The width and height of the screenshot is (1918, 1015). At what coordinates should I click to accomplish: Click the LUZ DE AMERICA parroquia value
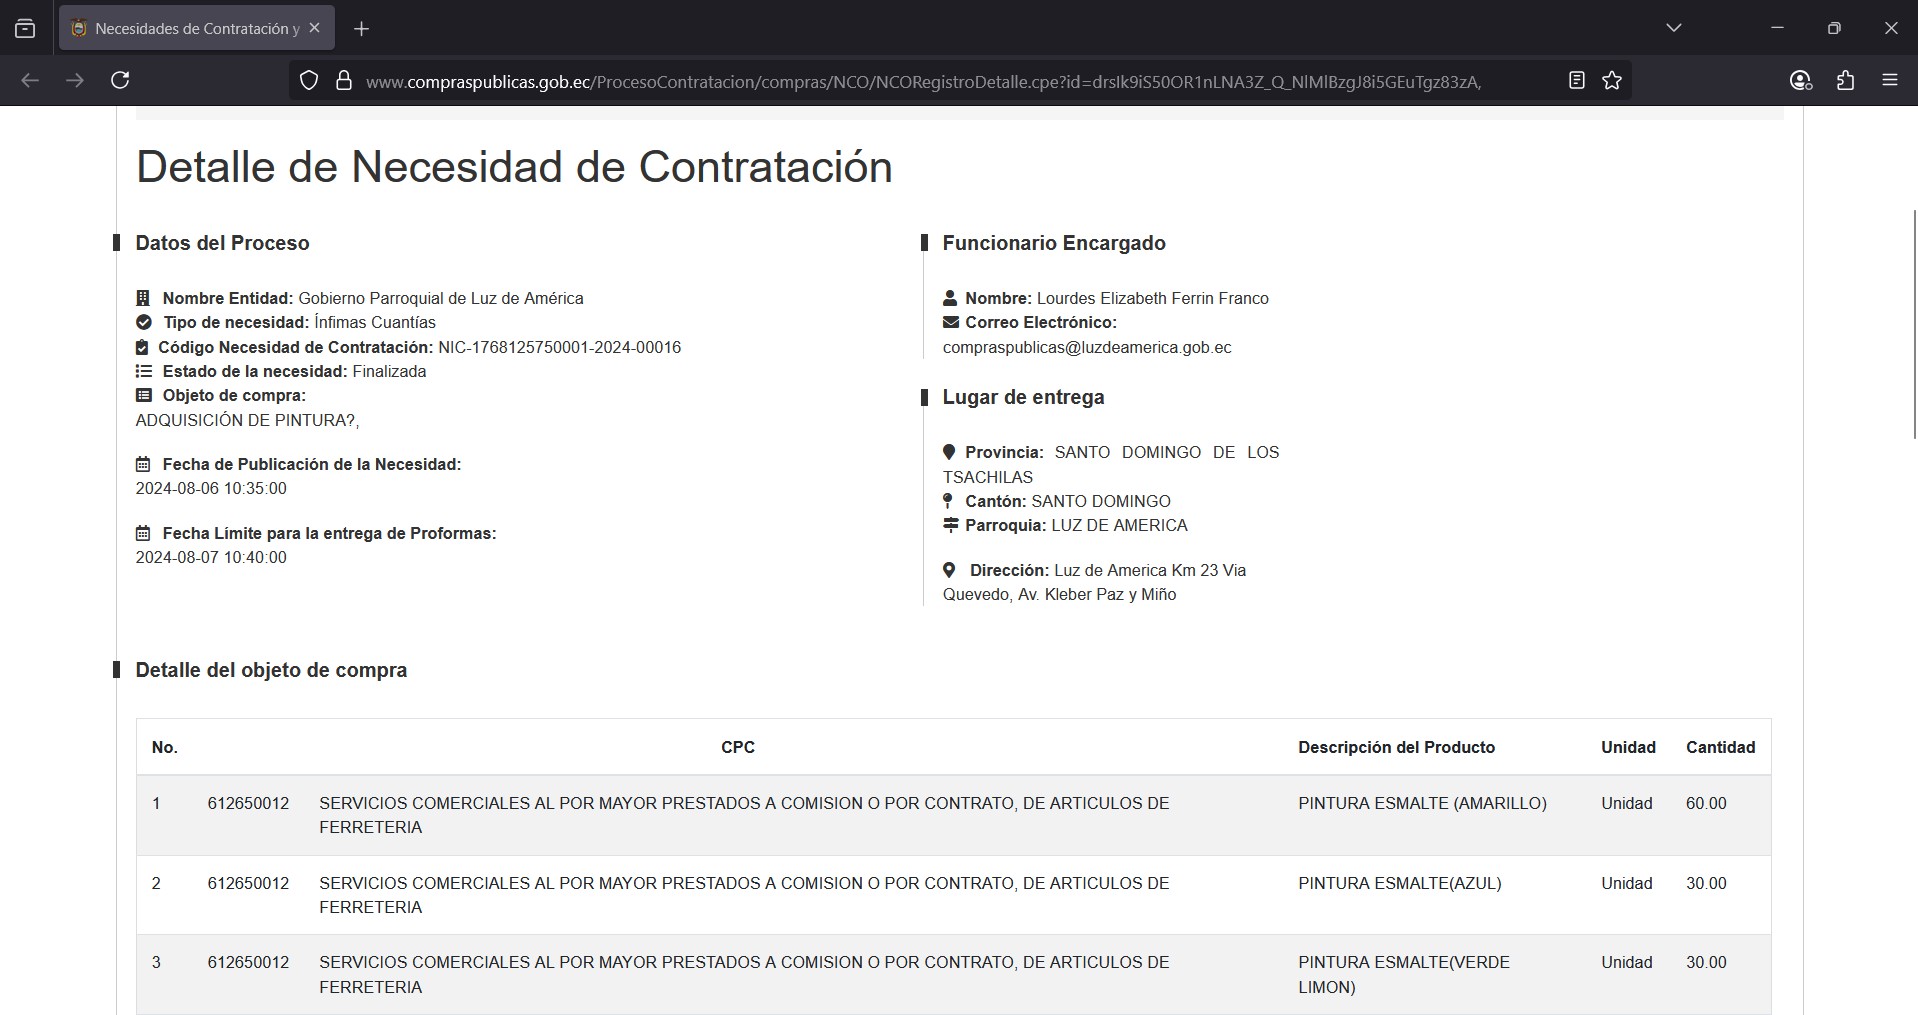(1119, 525)
